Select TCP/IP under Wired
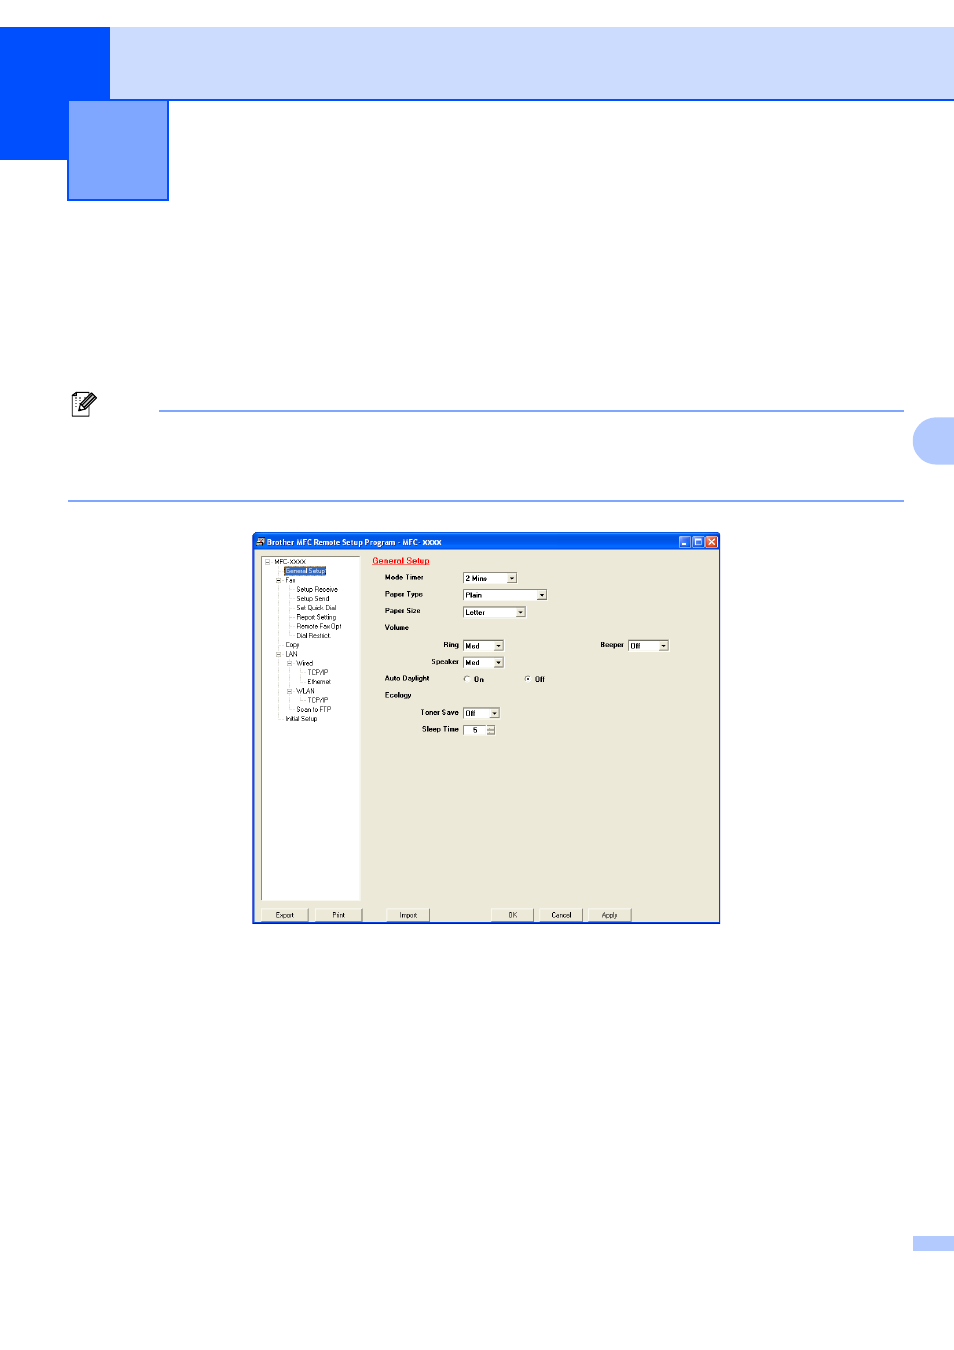Viewport: 954px width, 1350px height. click(x=318, y=673)
